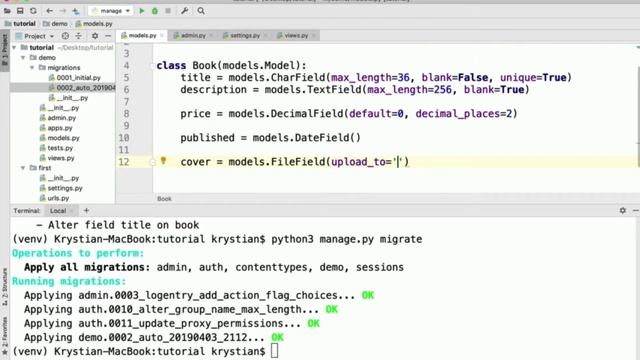Select __init__.py inside migrations

point(68,98)
